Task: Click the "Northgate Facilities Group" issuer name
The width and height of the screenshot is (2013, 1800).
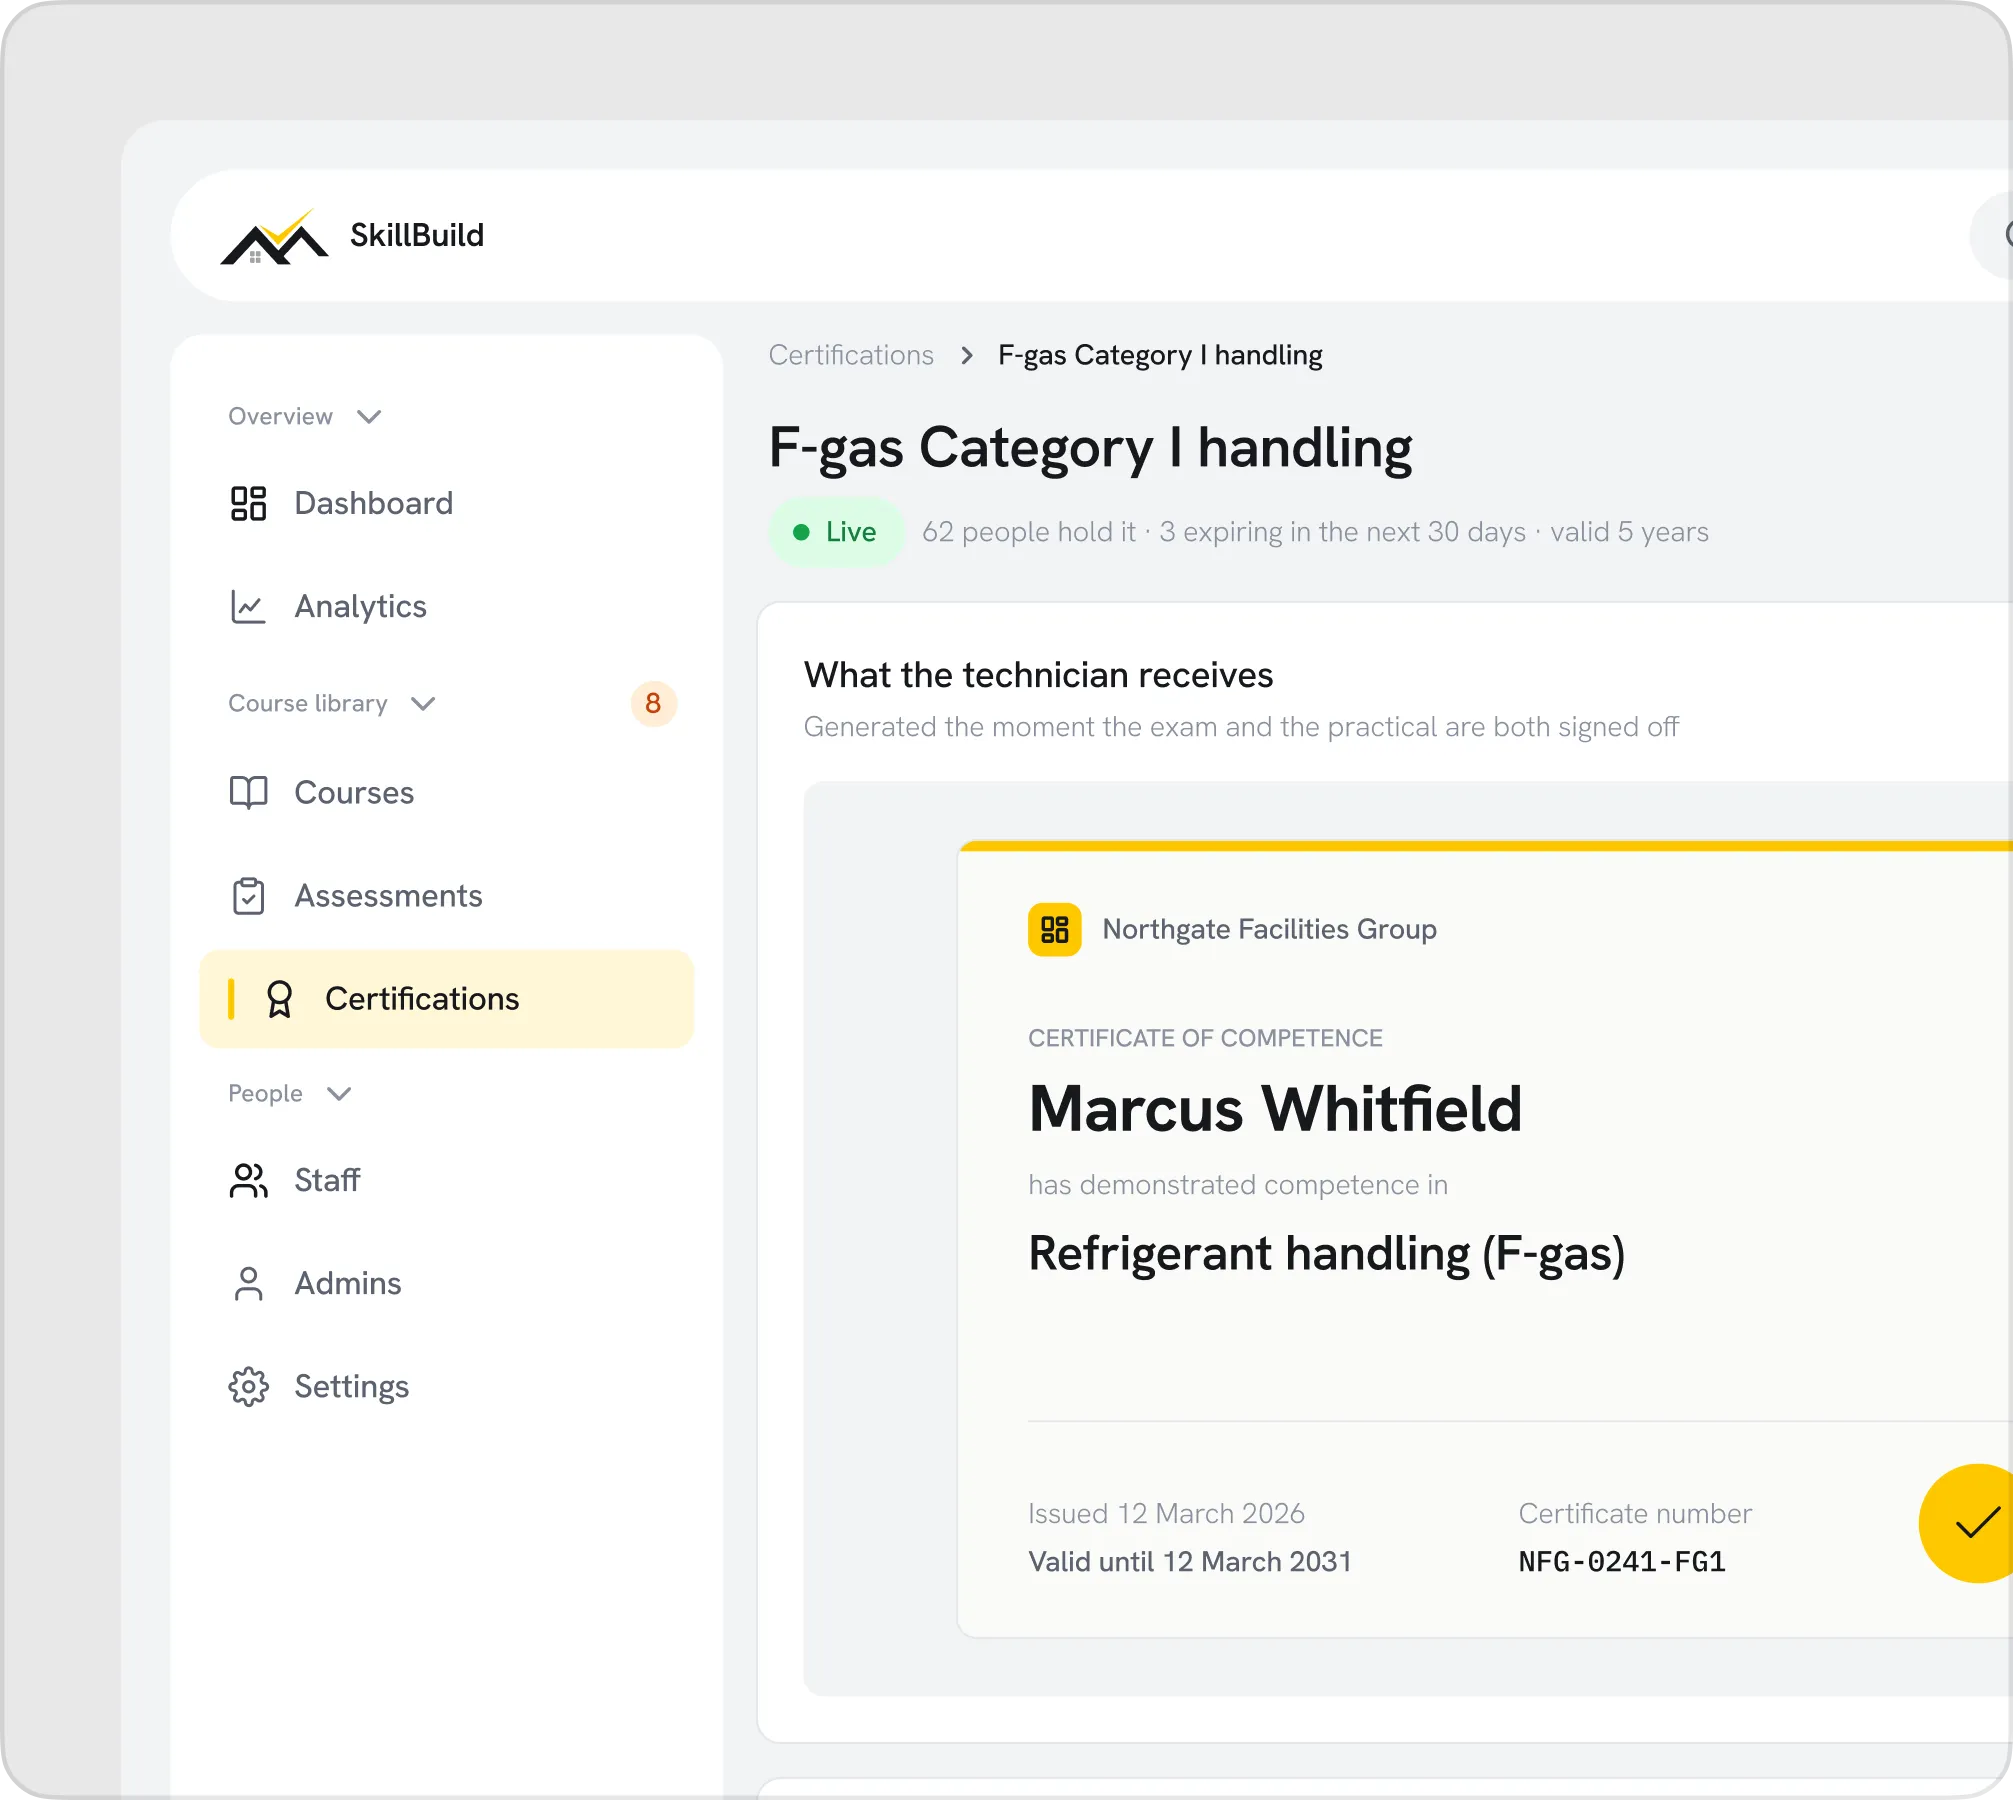Action: pos(1269,930)
